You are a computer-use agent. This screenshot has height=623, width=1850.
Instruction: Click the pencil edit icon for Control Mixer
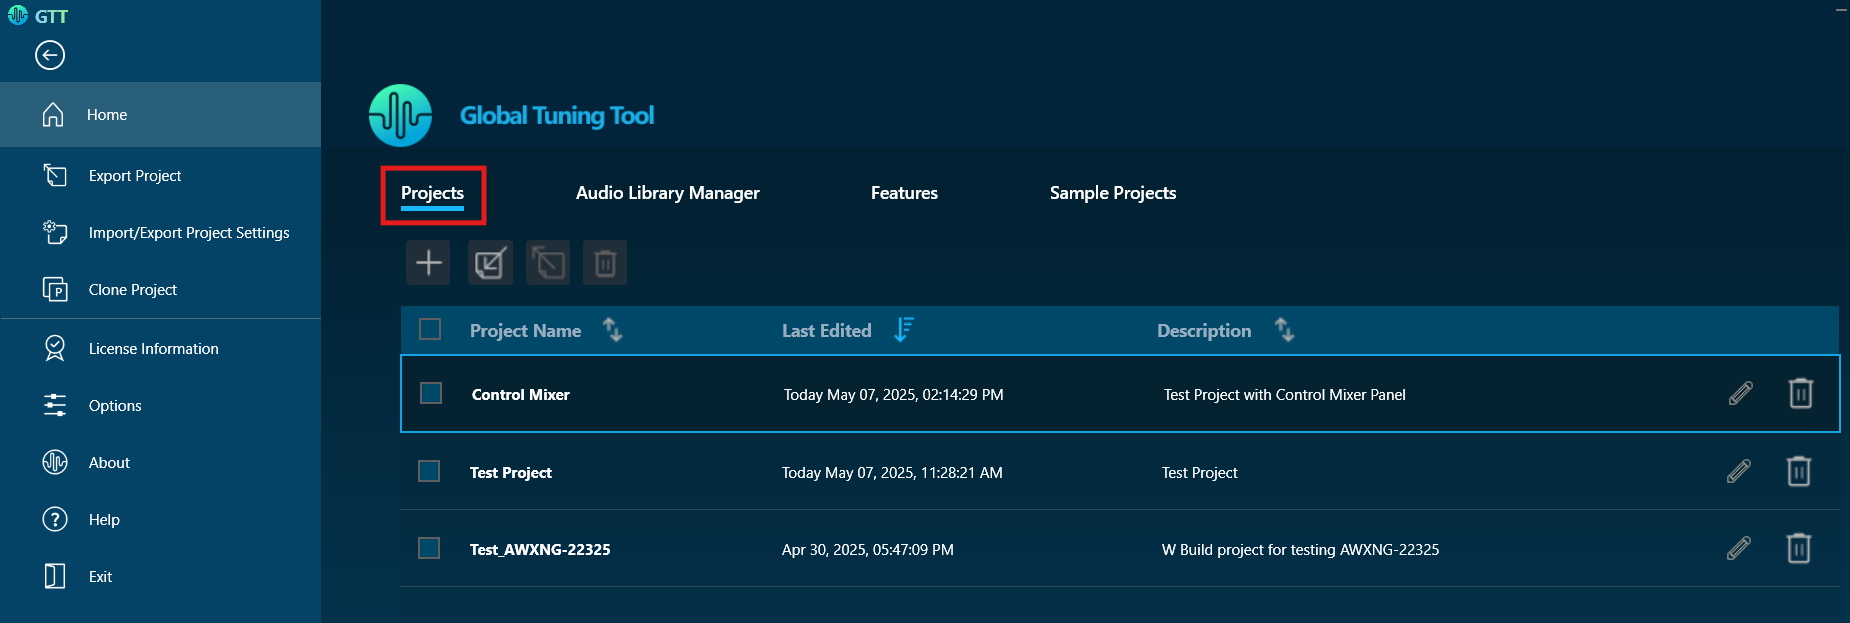point(1740,394)
